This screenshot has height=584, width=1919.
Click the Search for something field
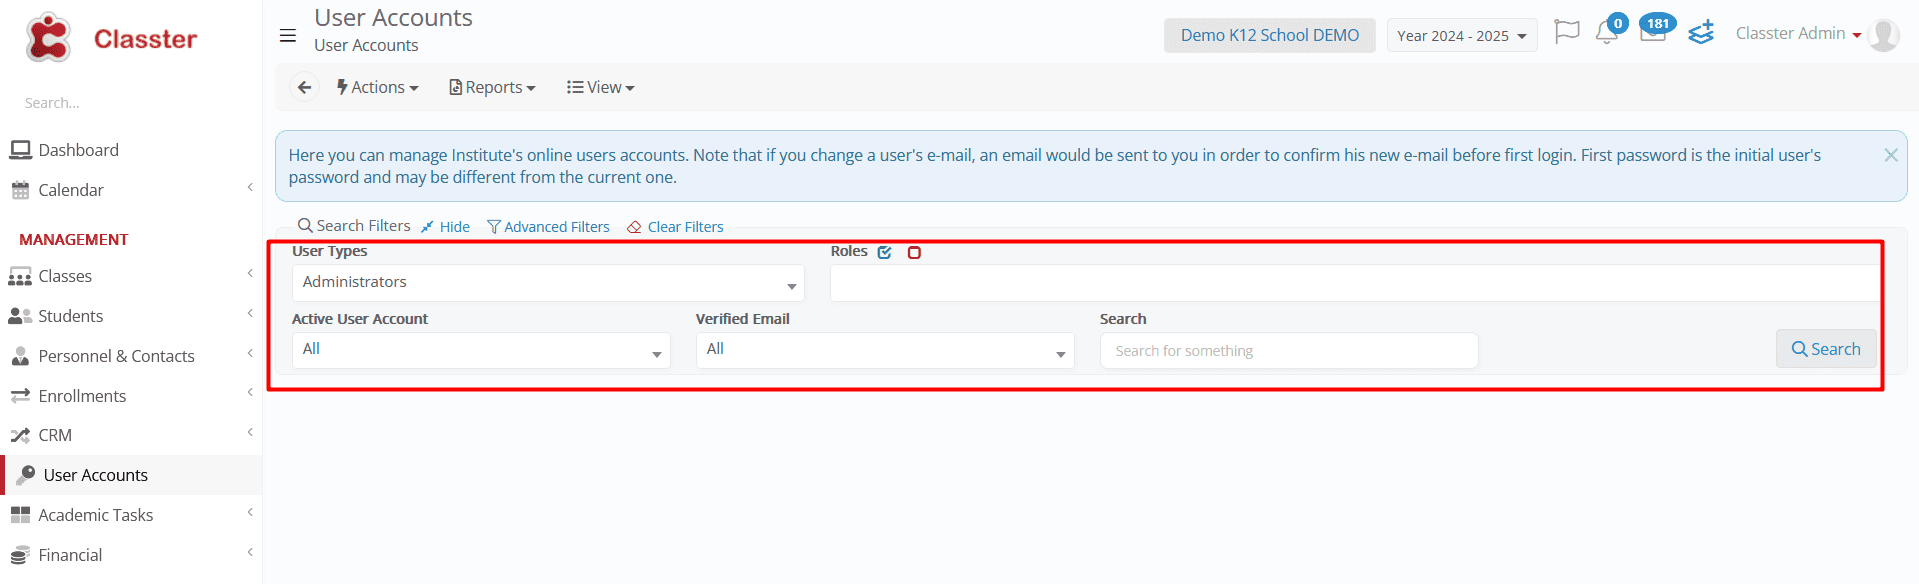[x=1289, y=351]
